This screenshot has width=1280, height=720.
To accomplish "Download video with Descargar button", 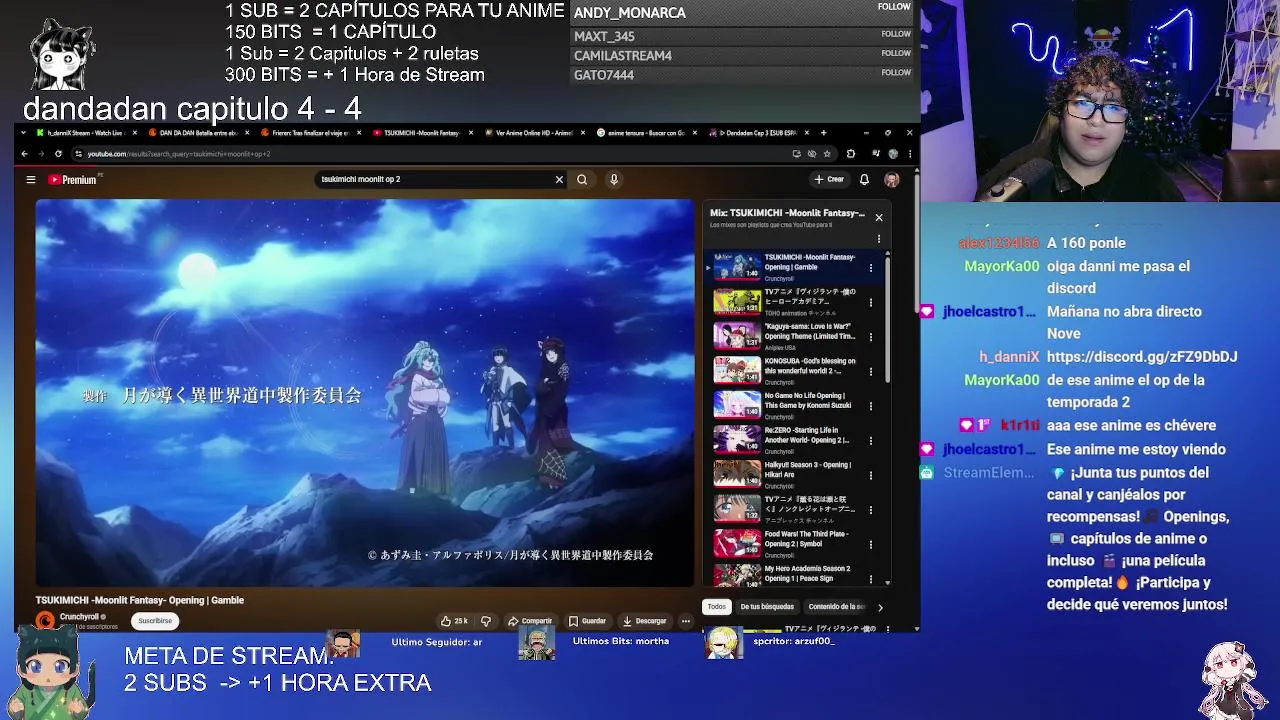I will [644, 621].
